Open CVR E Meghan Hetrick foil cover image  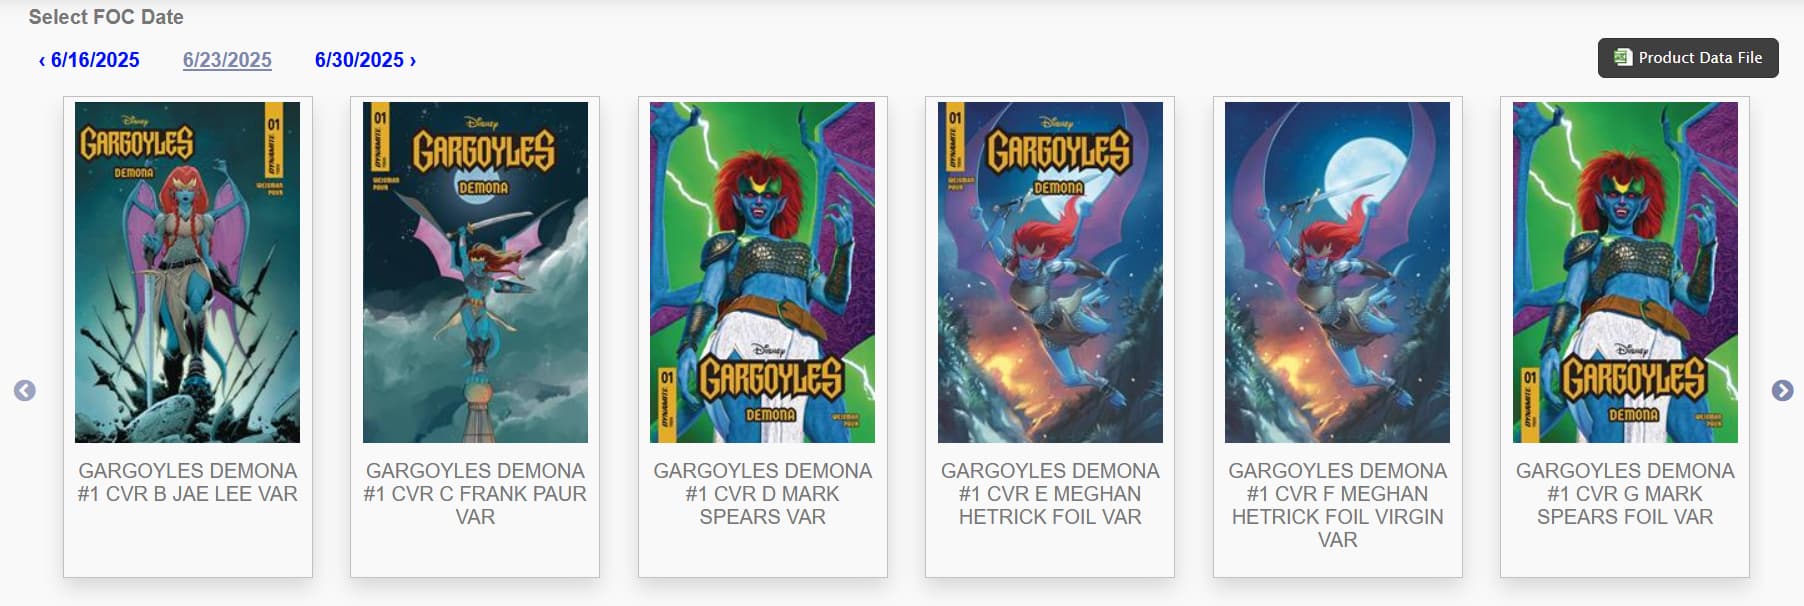click(x=1050, y=272)
